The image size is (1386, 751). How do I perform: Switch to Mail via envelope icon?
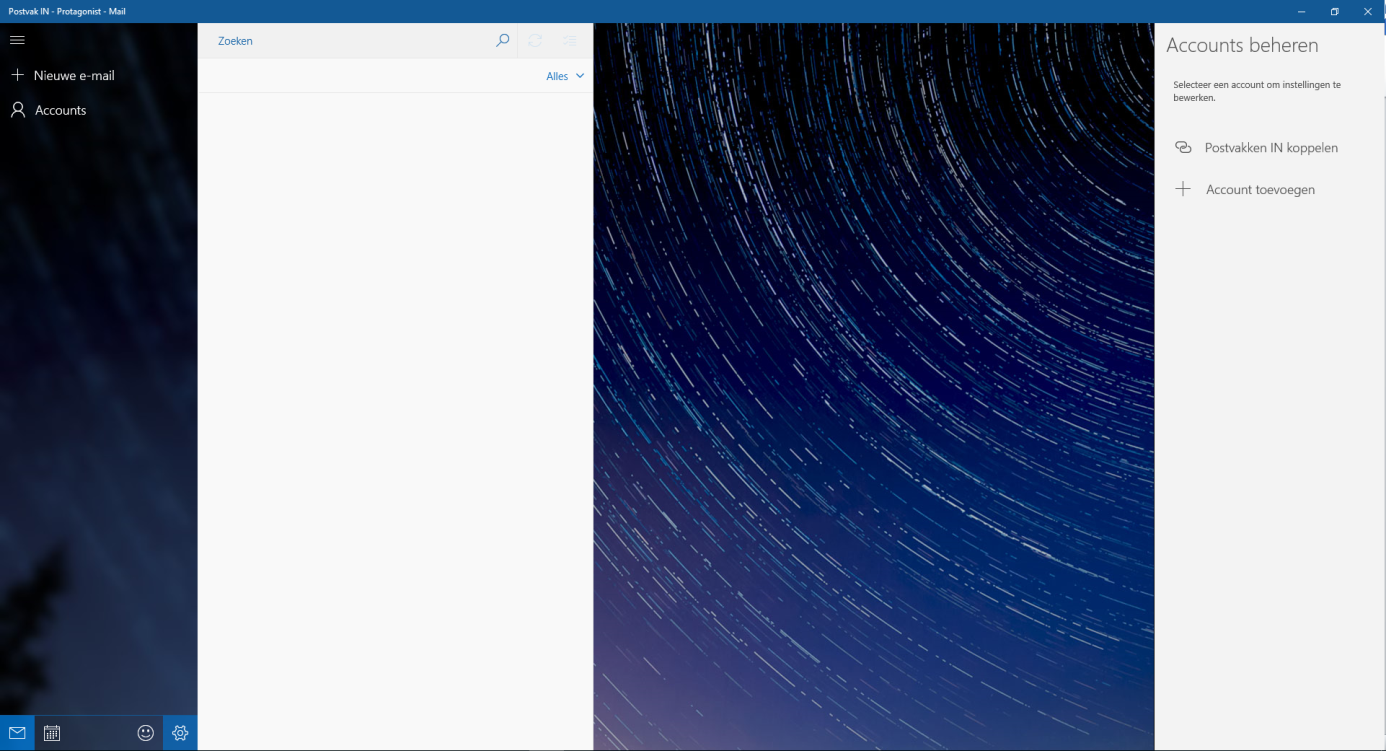point(17,733)
